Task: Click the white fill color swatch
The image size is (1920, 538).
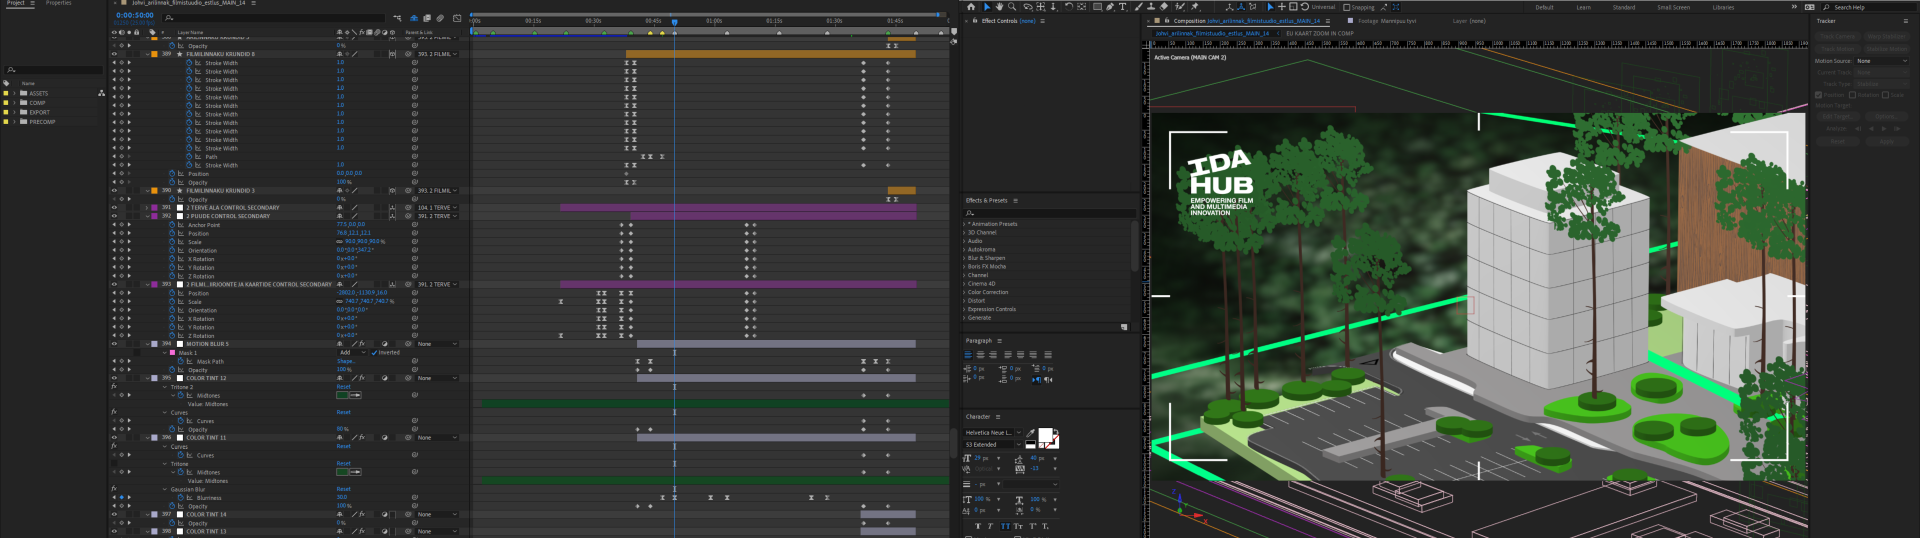Action: click(1045, 435)
